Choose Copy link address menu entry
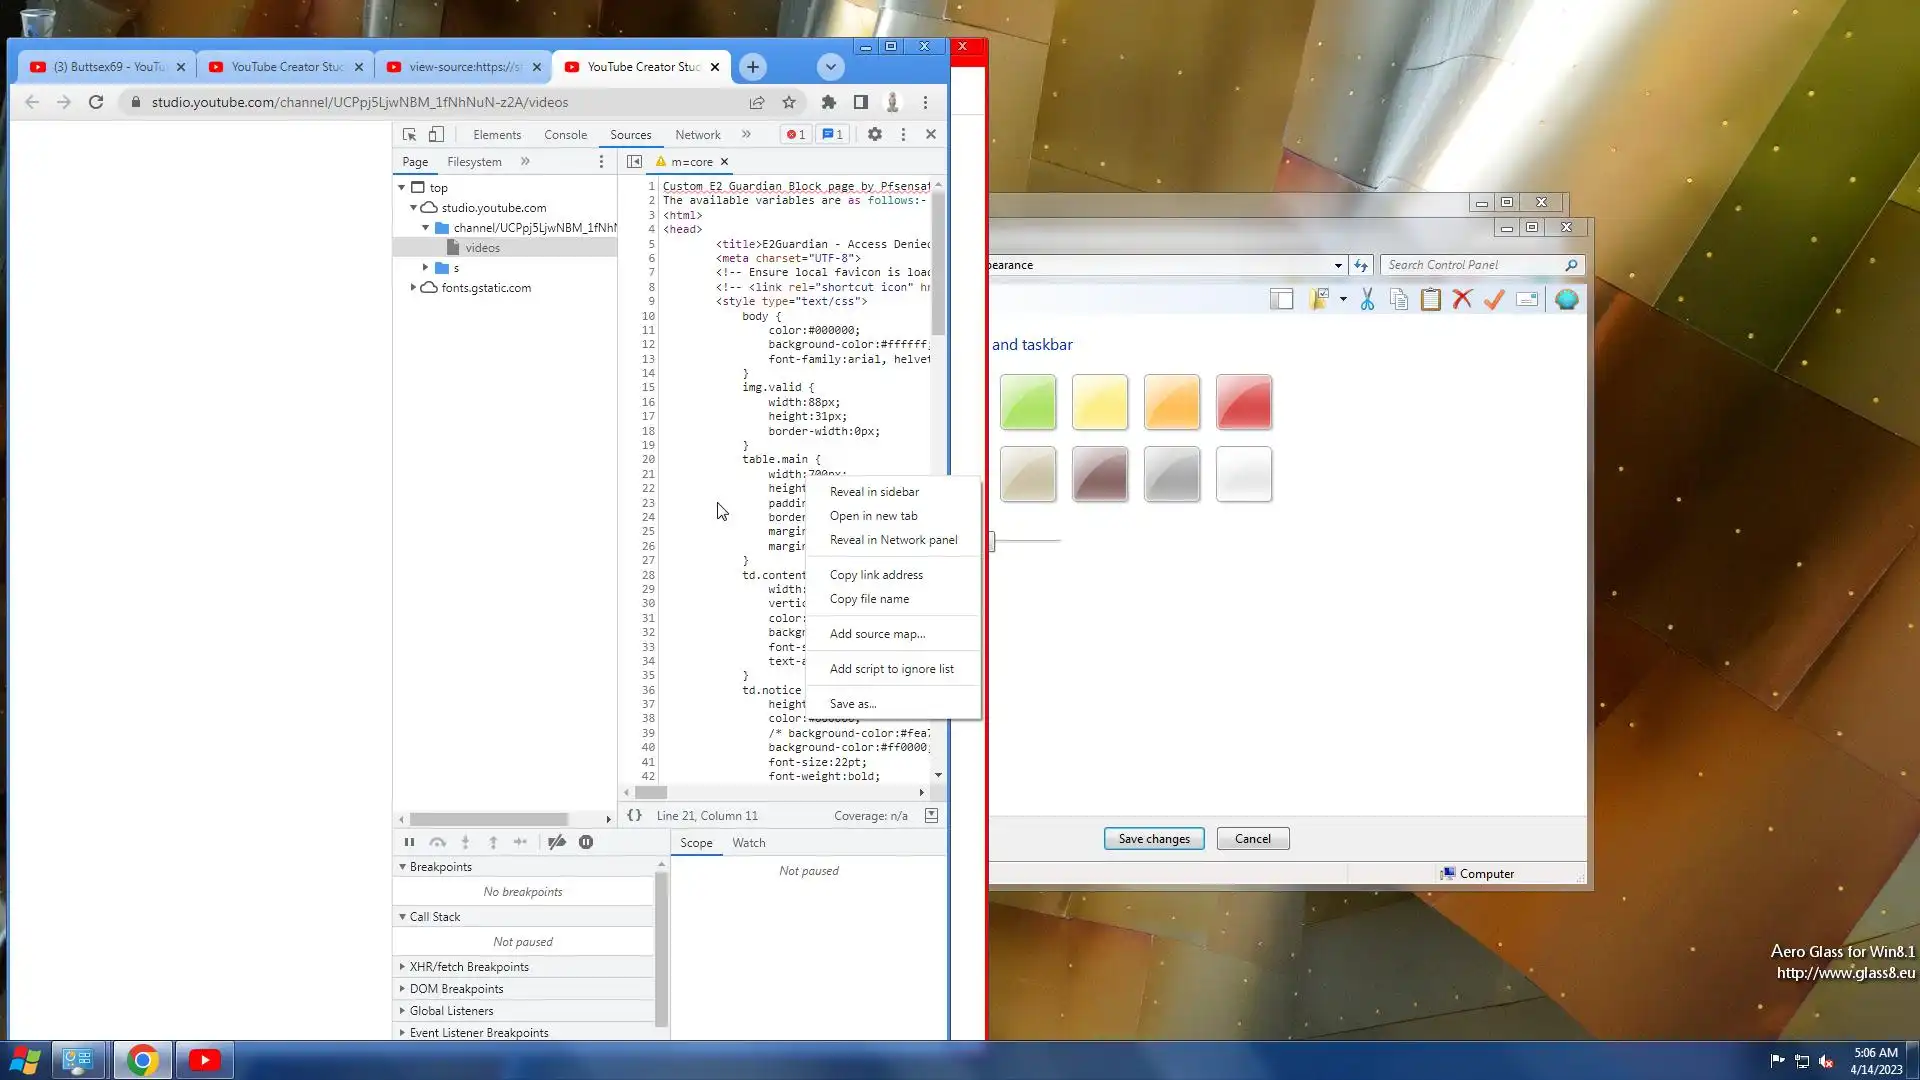 pos(876,574)
